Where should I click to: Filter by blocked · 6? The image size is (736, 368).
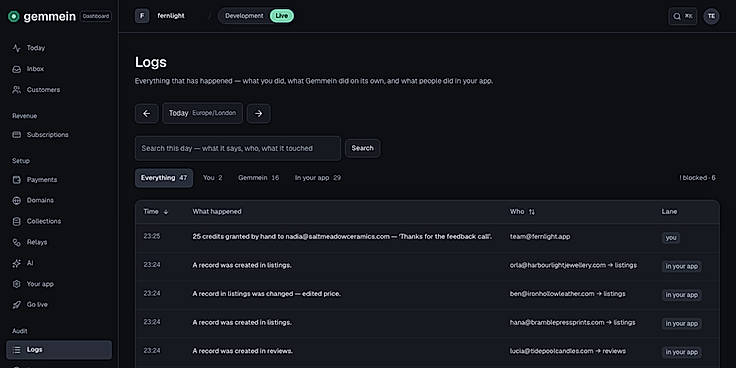698,178
